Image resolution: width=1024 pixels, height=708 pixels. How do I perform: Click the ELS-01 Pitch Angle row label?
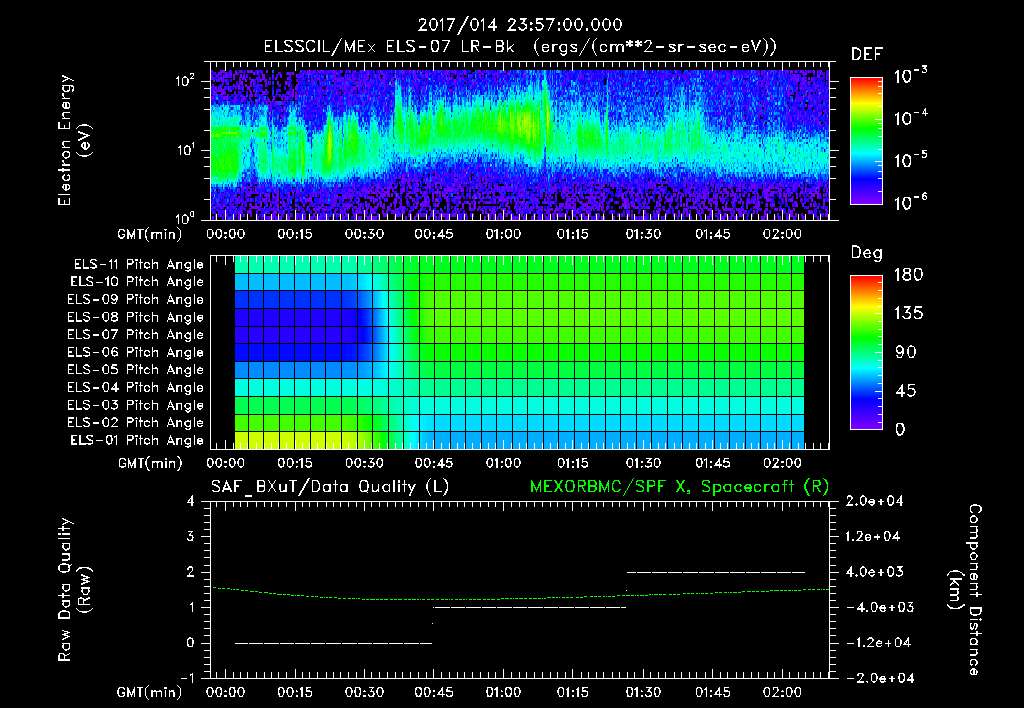click(137, 440)
